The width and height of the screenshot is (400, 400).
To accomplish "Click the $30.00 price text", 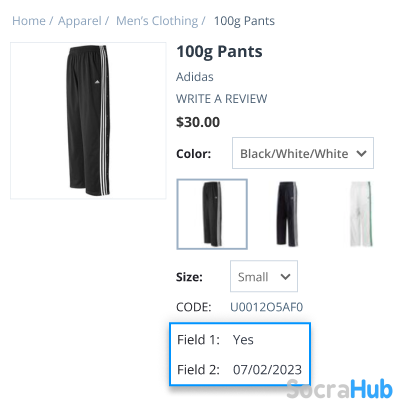I will (198, 122).
